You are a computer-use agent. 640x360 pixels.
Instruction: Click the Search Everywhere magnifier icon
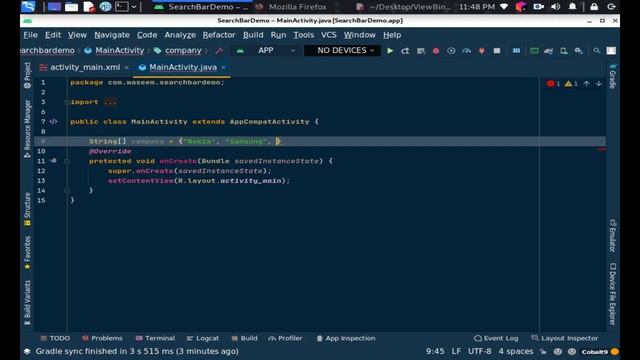(596, 51)
